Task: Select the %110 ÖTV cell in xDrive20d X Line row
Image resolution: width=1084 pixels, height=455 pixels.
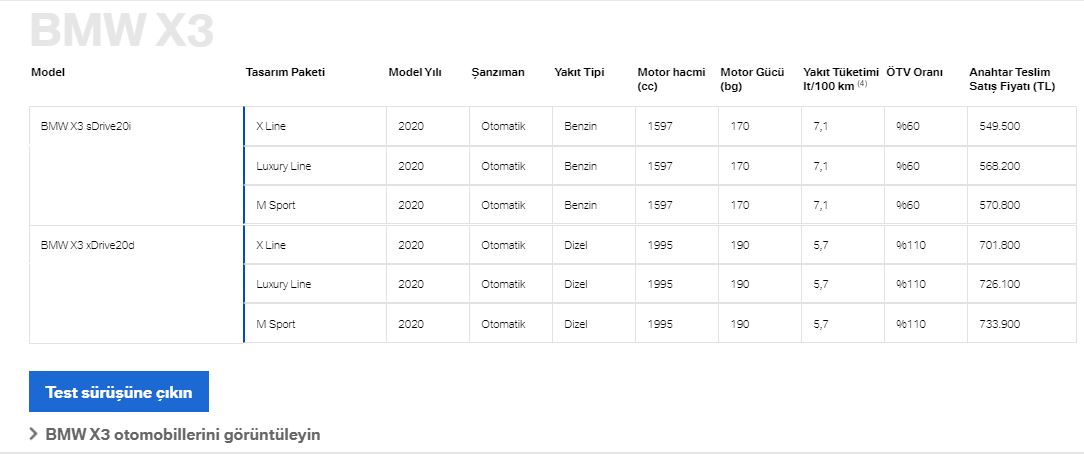Action: click(x=926, y=245)
